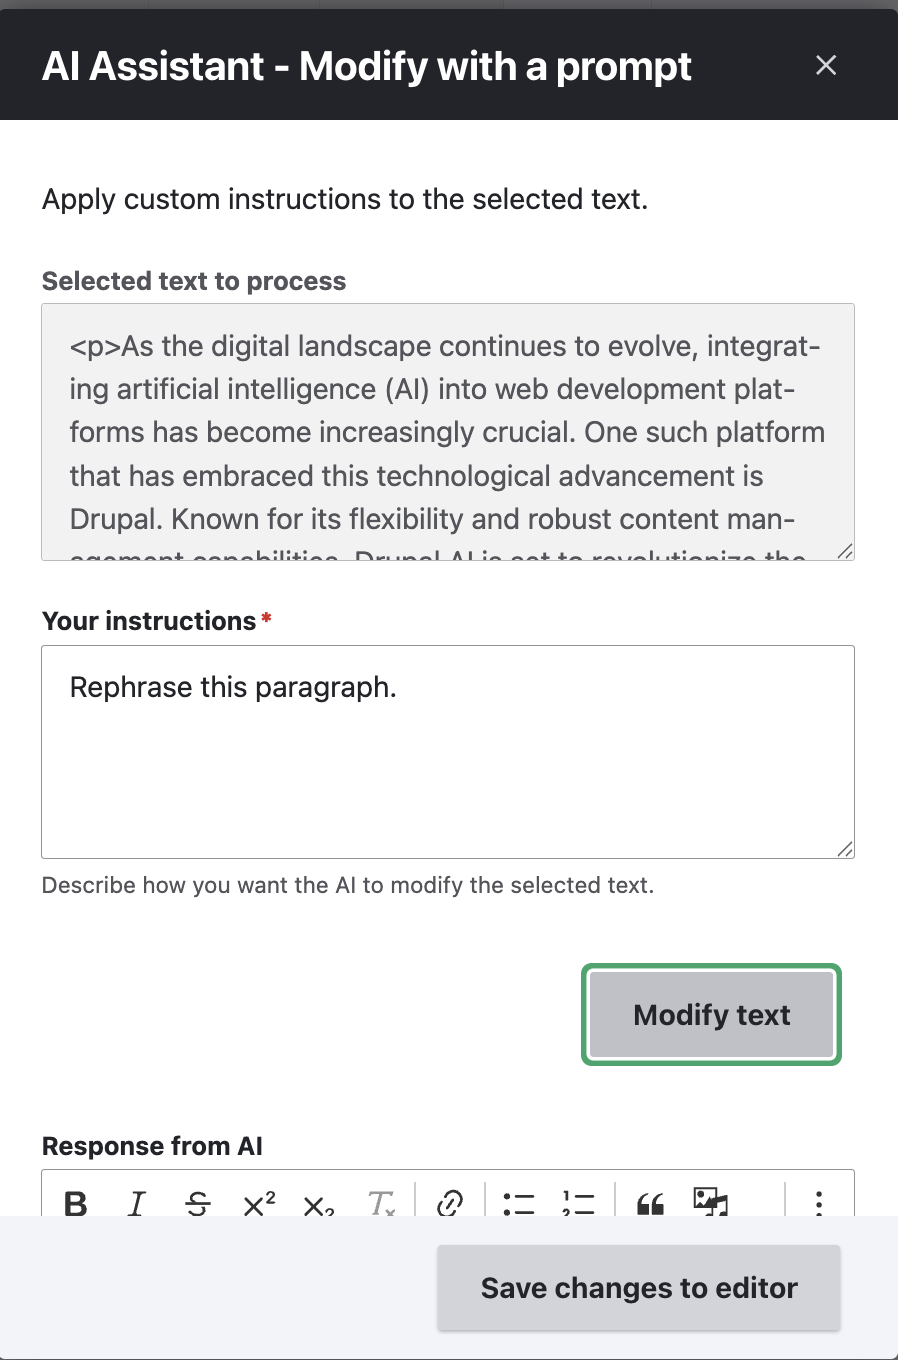Screen dimensions: 898x1360
Task: Click Save changes to editor
Action: (x=638, y=1288)
